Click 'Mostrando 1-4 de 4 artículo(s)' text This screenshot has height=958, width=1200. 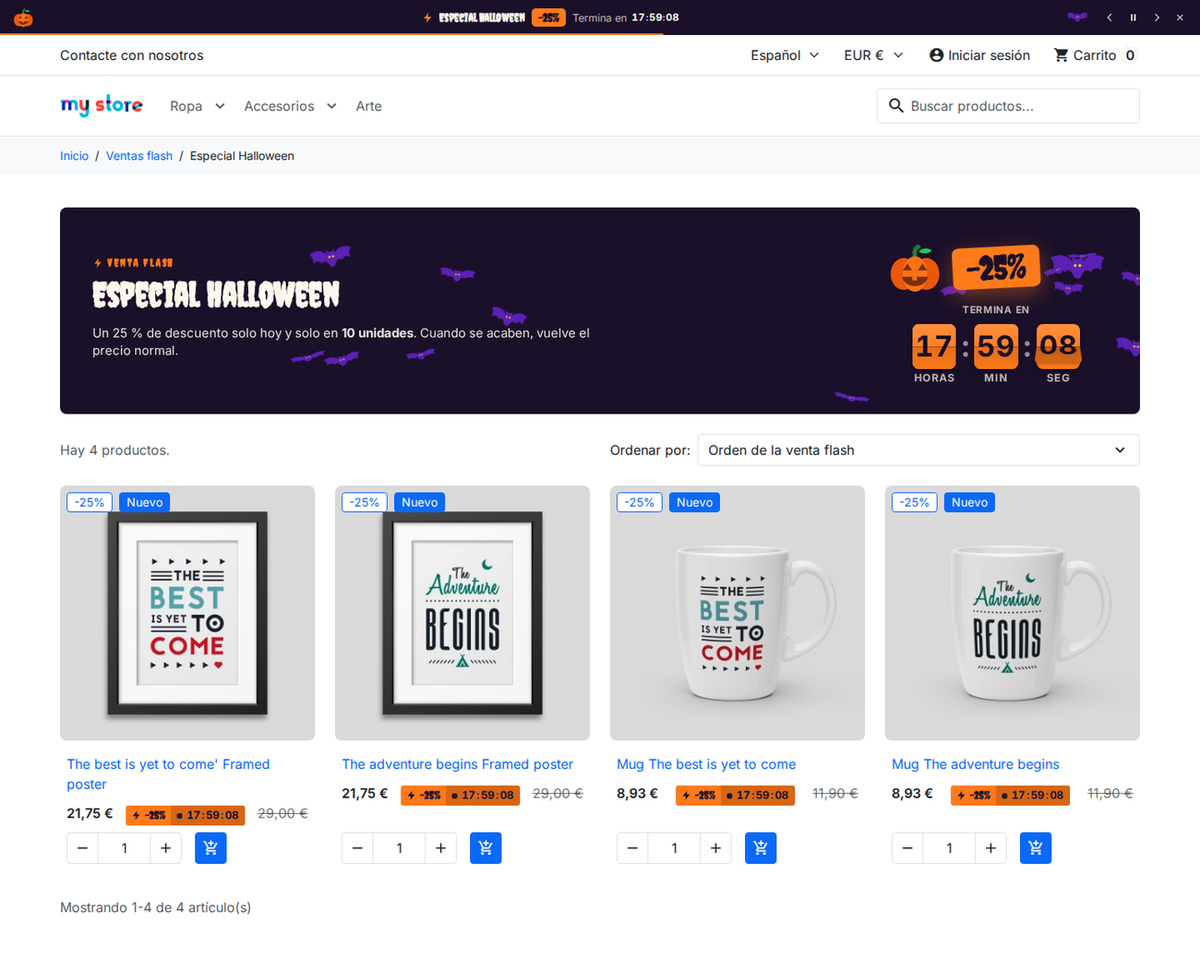click(x=155, y=907)
